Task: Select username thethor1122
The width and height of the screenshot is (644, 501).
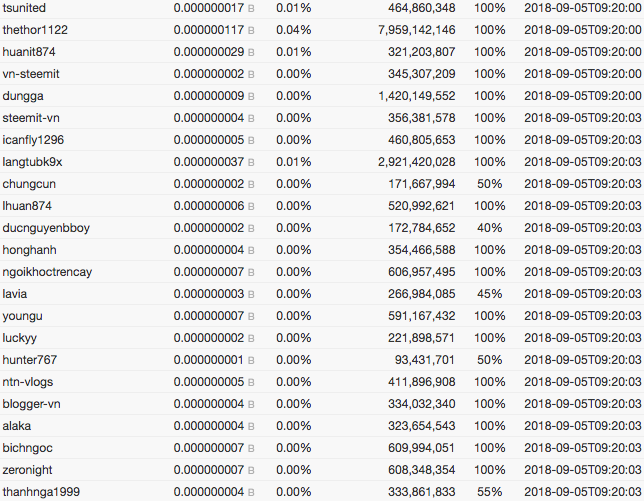Action: pos(35,30)
